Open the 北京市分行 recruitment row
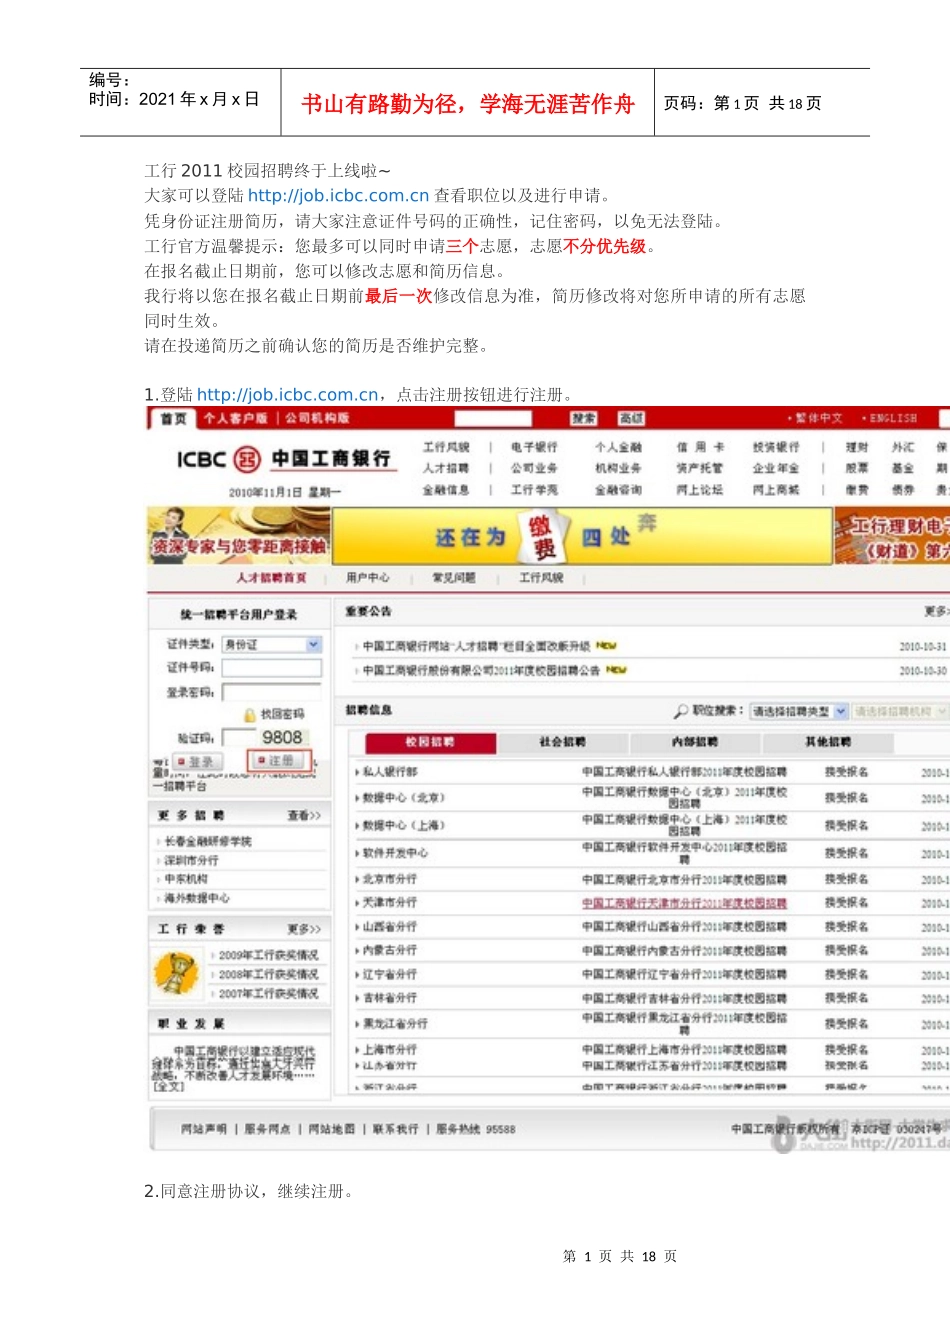Viewport: 950px width, 1344px height. [390, 879]
